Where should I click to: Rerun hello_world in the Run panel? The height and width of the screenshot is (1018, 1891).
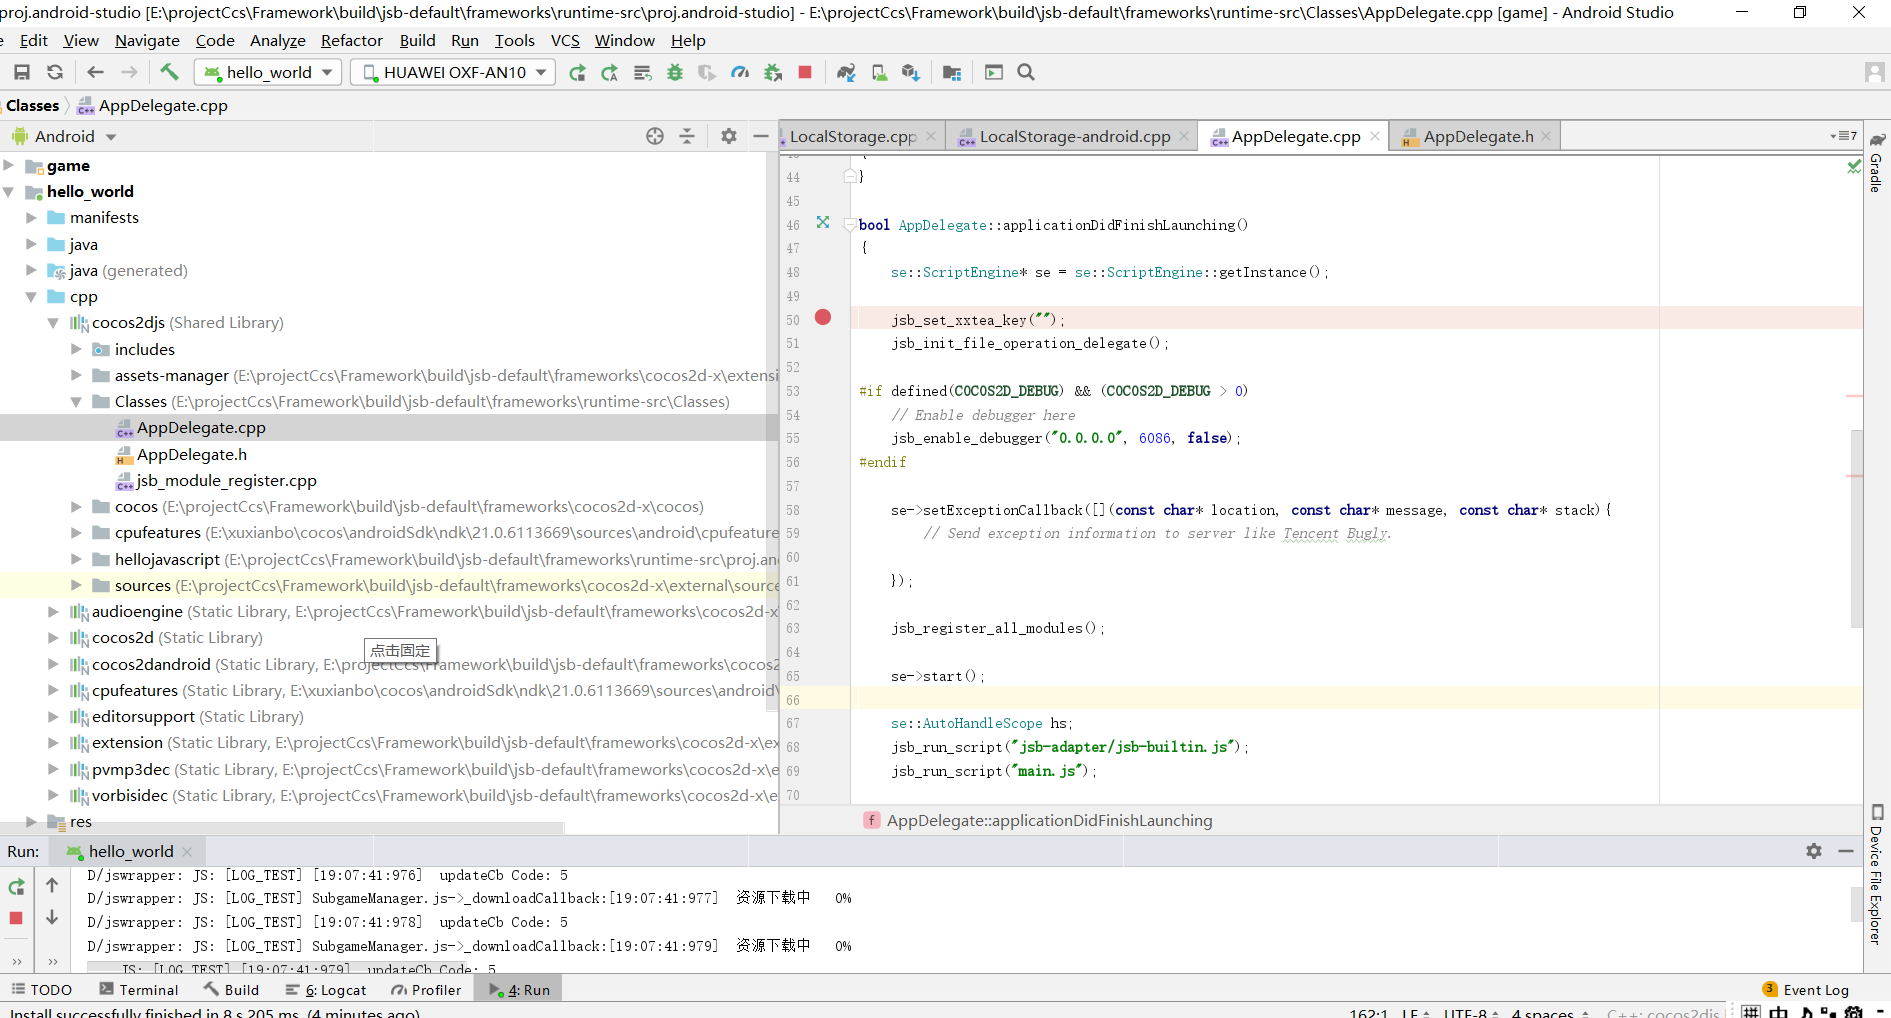click(17, 886)
